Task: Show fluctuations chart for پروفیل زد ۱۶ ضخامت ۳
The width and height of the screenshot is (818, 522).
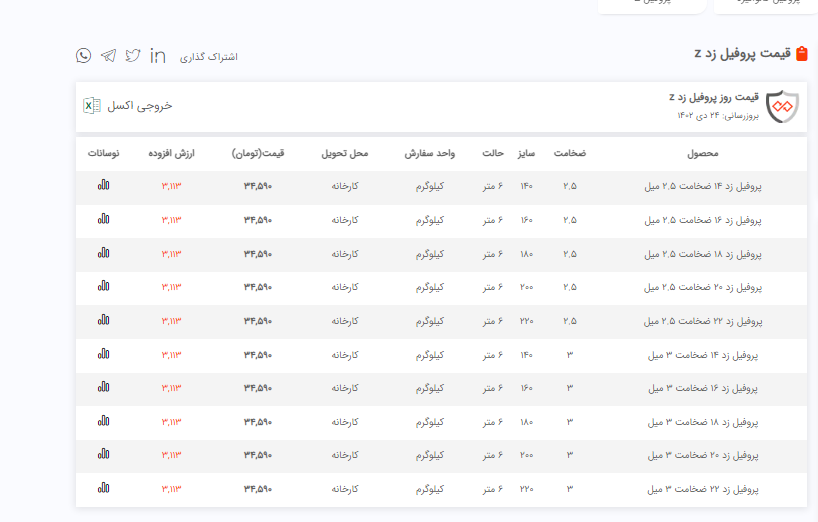Action: click(103, 387)
